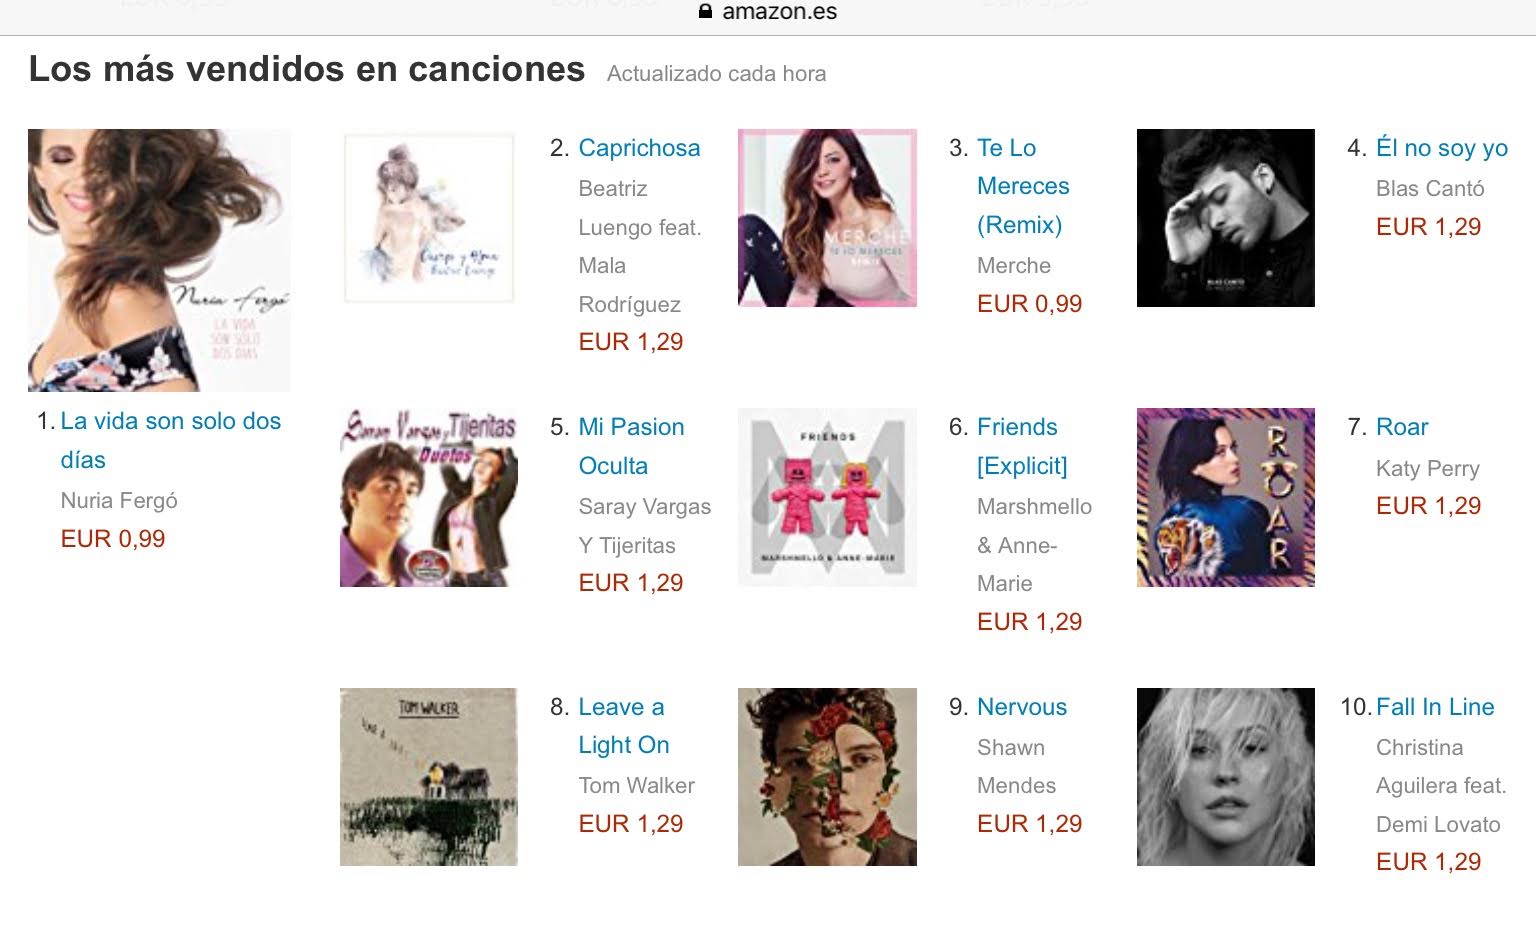Screen dimensions: 1536x933
Task: Click the lock icon beside amazon.es
Action: point(705,12)
